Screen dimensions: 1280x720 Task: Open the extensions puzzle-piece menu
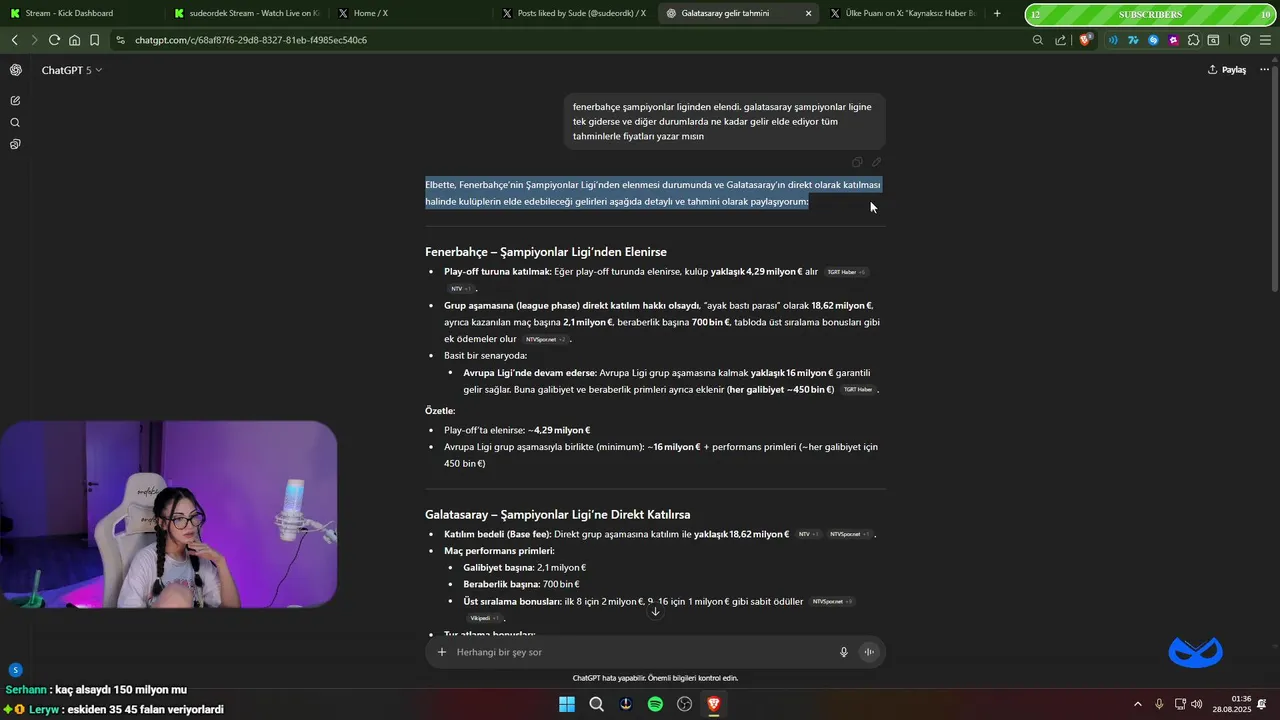click(x=1193, y=40)
